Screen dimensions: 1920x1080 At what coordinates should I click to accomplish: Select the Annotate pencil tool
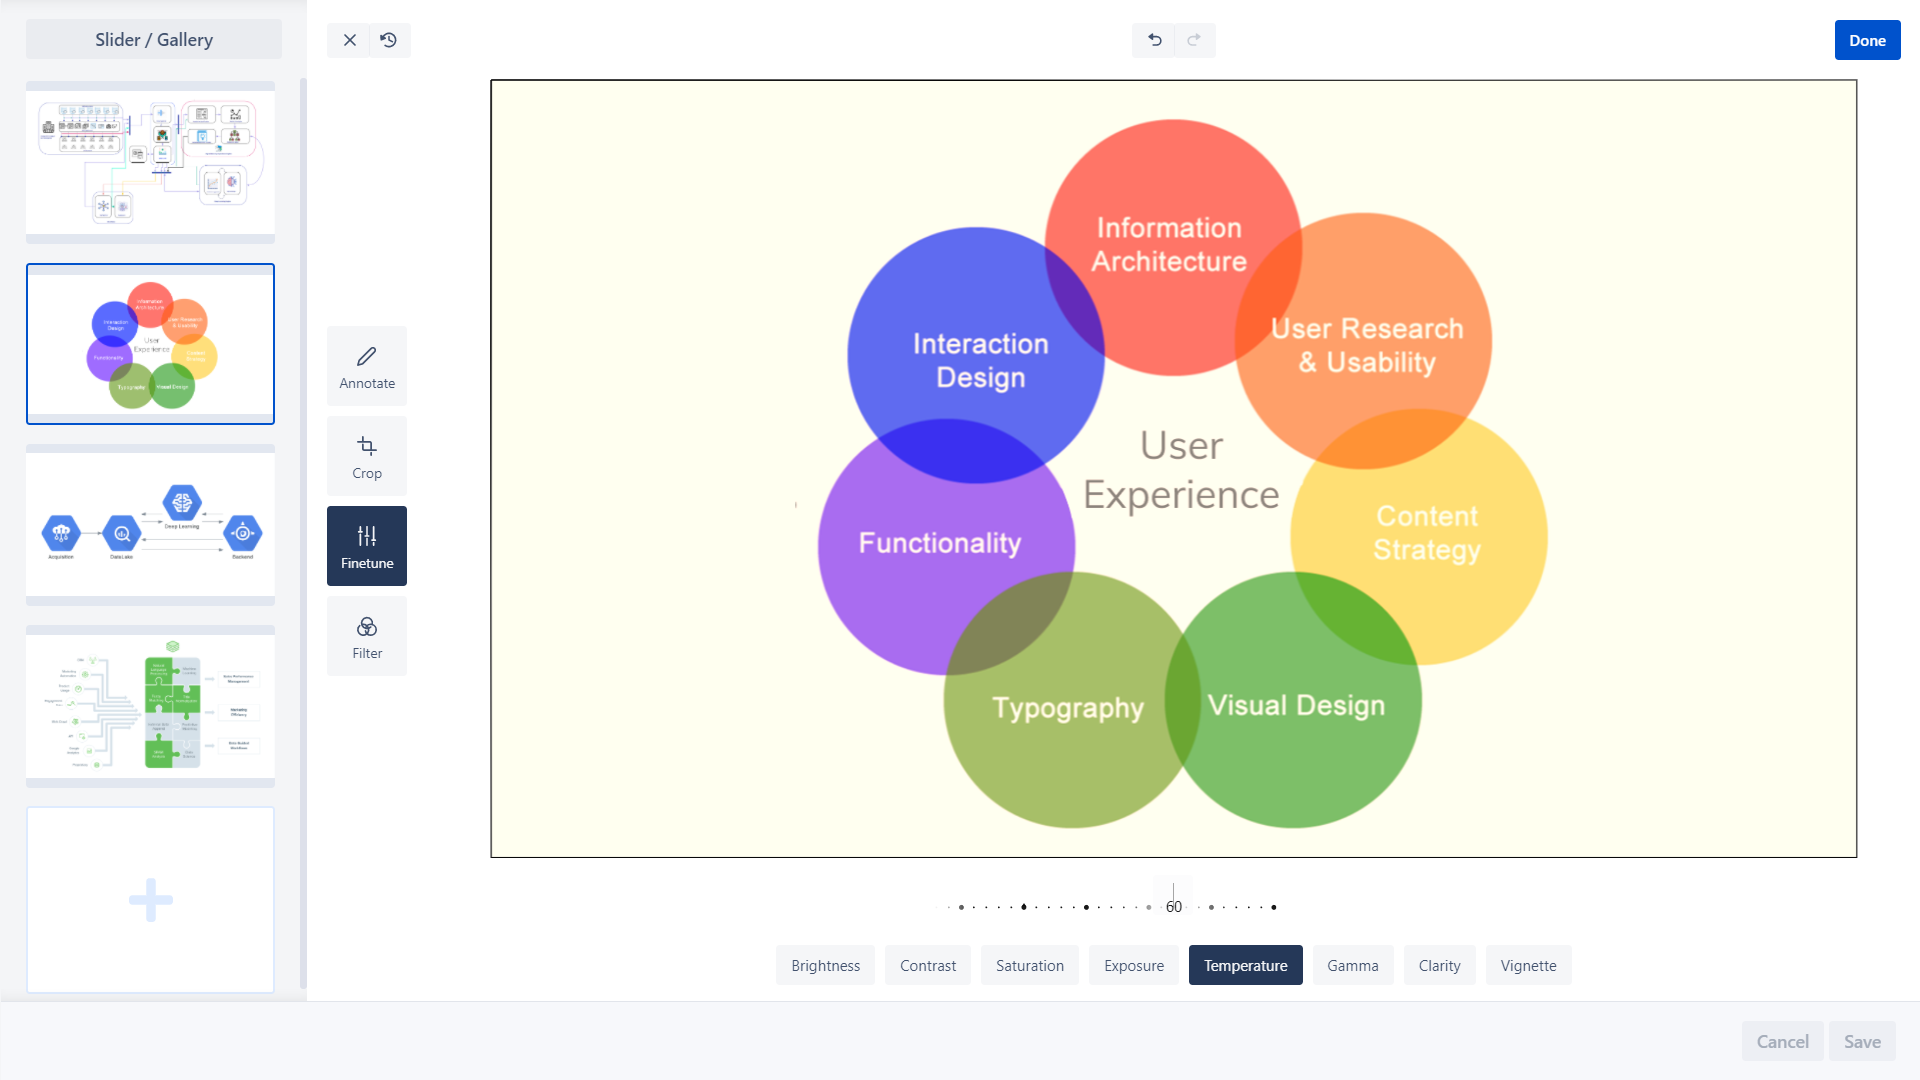tap(367, 366)
